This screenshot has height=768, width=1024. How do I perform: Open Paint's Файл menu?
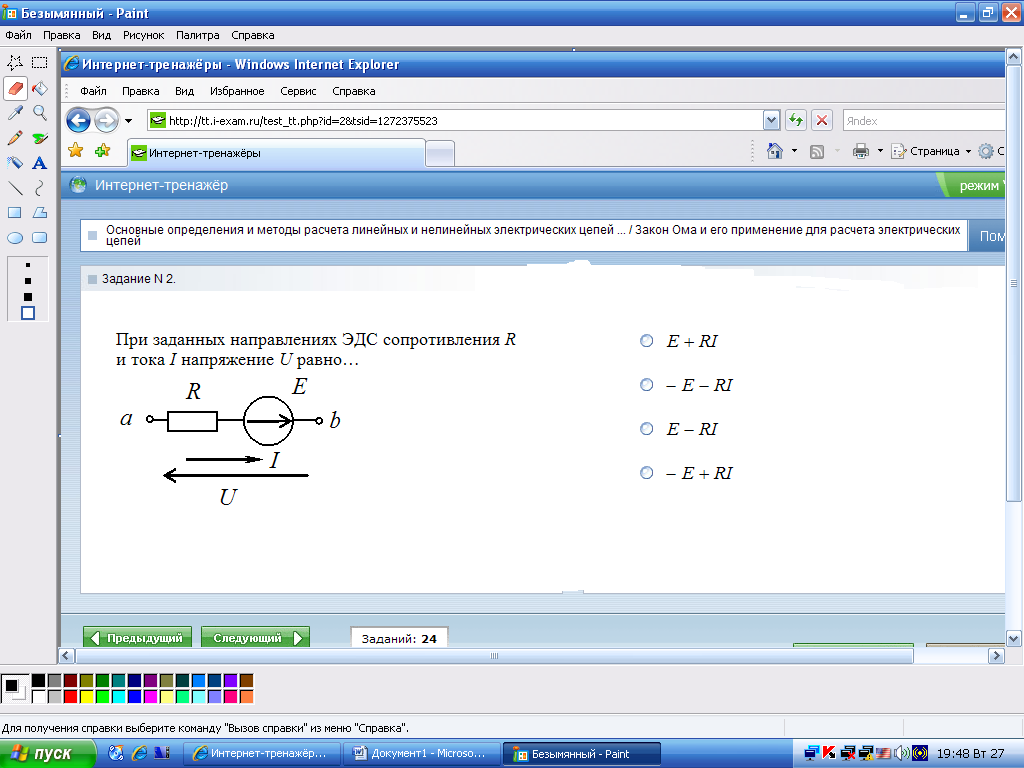(18, 35)
